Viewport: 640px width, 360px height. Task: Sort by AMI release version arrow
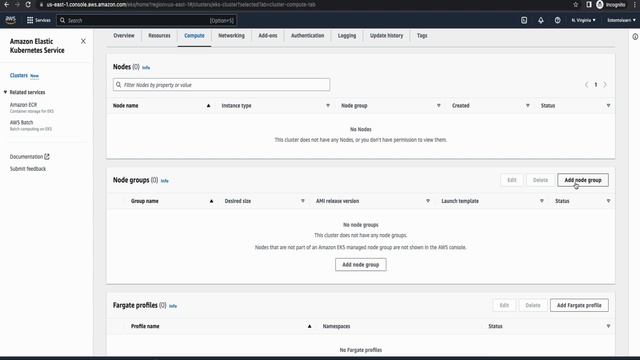[x=428, y=201]
